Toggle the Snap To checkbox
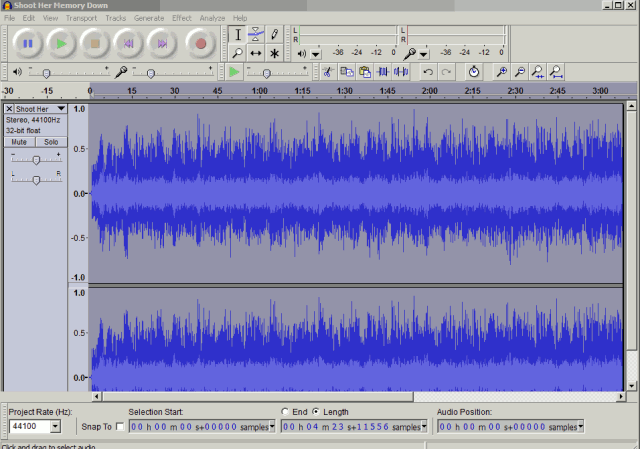640x449 pixels. pos(120,427)
